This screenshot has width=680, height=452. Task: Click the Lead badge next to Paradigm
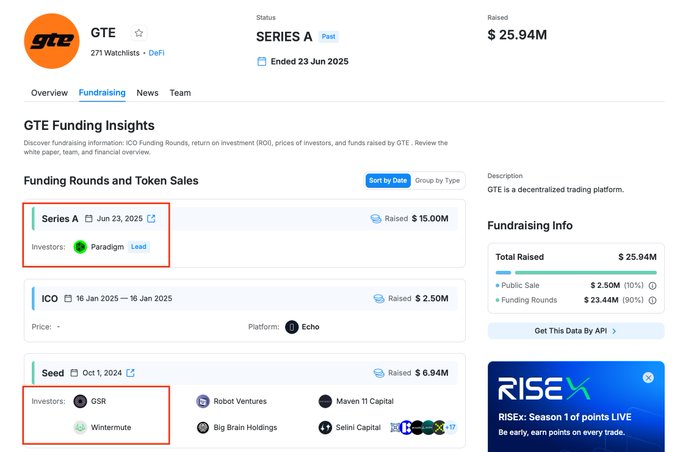(x=138, y=247)
